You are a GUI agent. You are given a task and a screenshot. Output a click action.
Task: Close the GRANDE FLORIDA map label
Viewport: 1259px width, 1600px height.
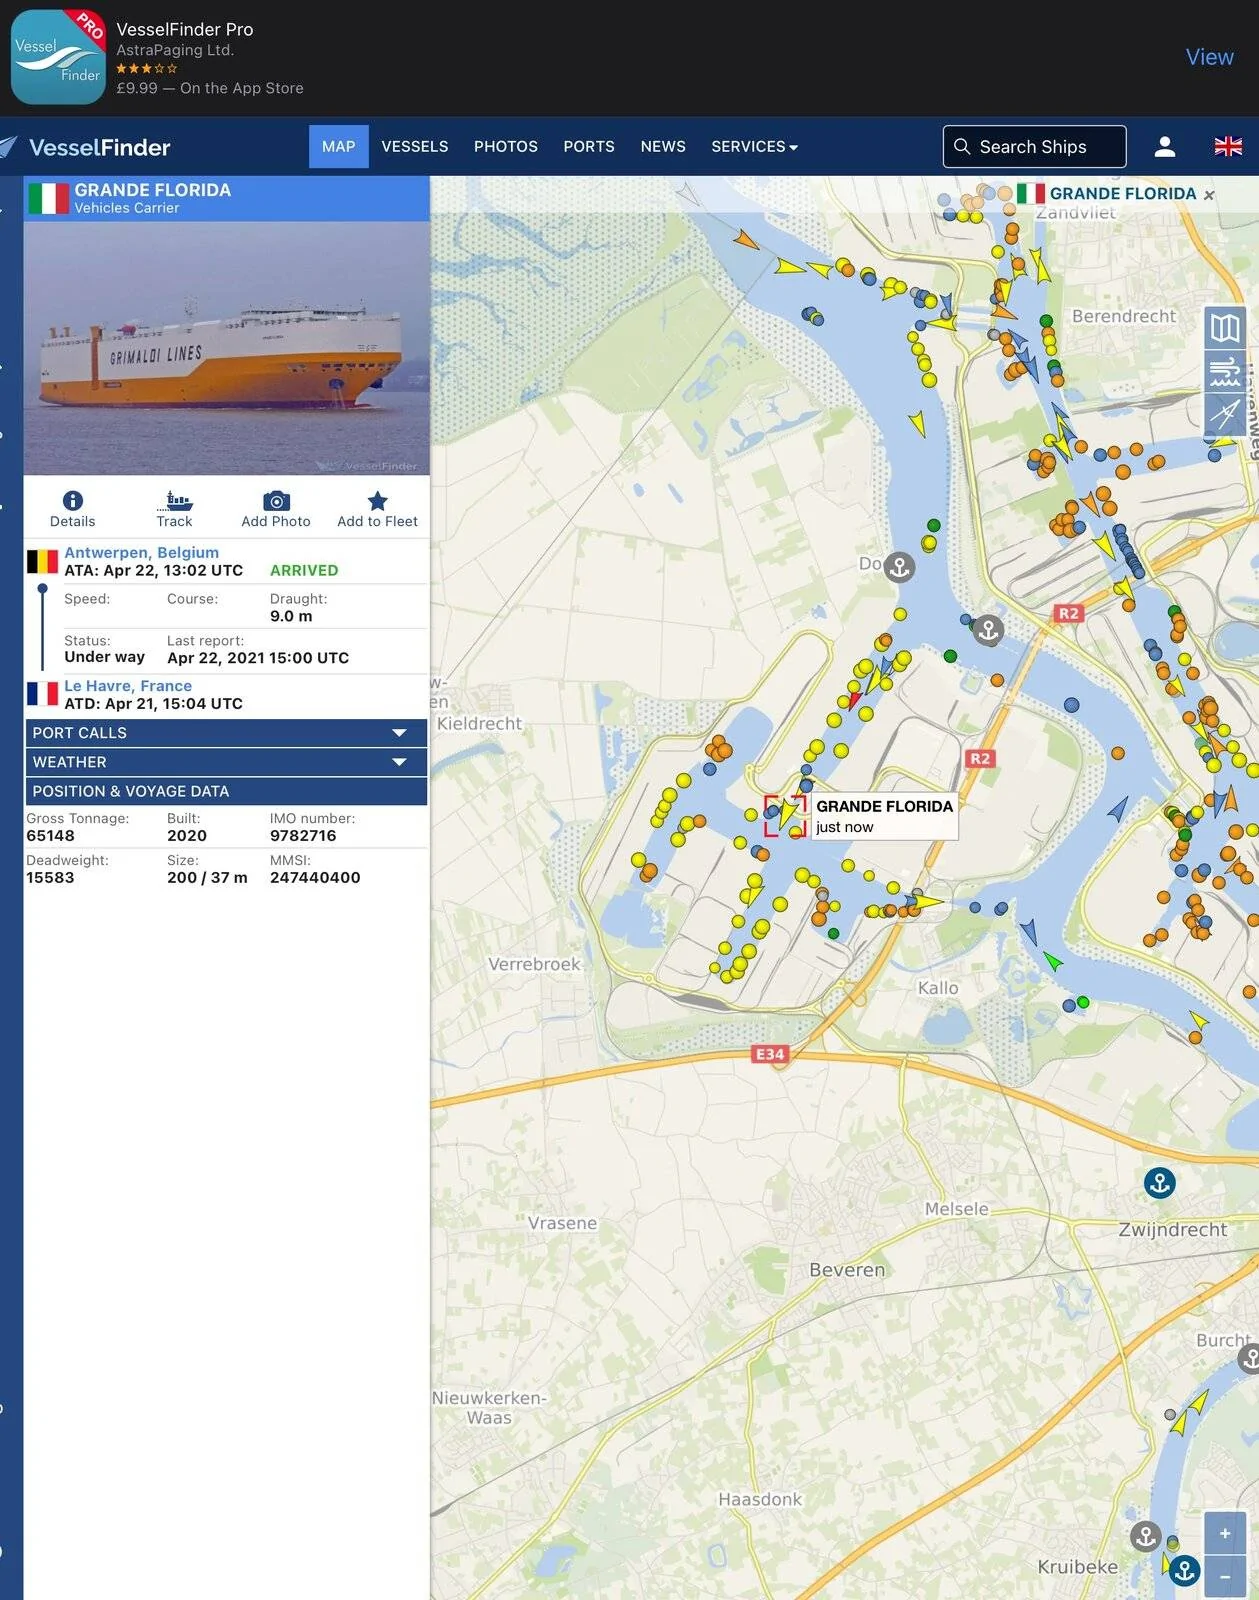tap(1209, 195)
